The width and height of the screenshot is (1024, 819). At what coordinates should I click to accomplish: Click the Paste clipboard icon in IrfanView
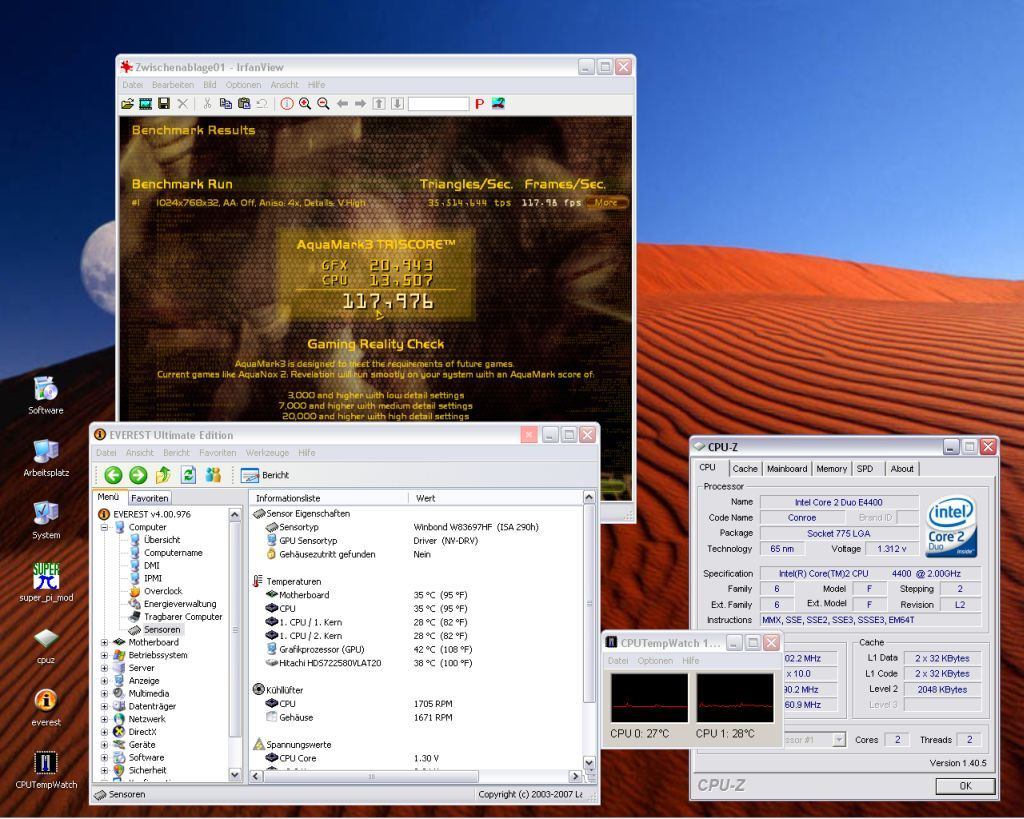click(244, 104)
